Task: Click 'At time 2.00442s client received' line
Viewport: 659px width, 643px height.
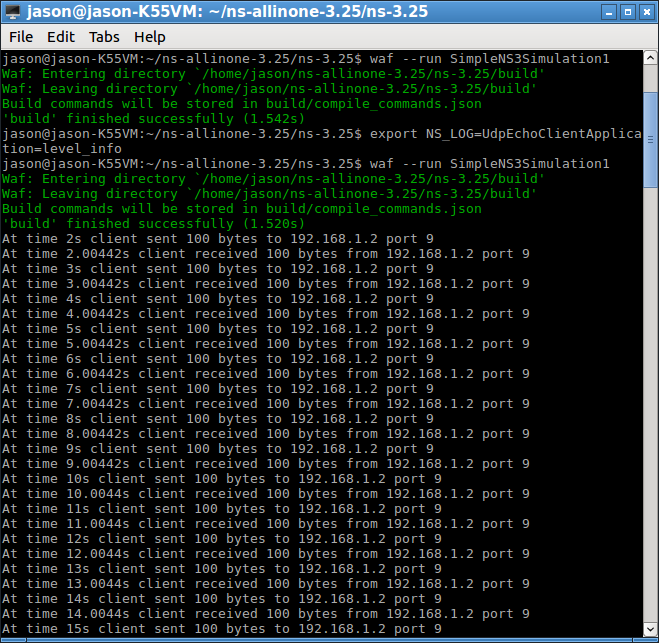Action: [266, 253]
